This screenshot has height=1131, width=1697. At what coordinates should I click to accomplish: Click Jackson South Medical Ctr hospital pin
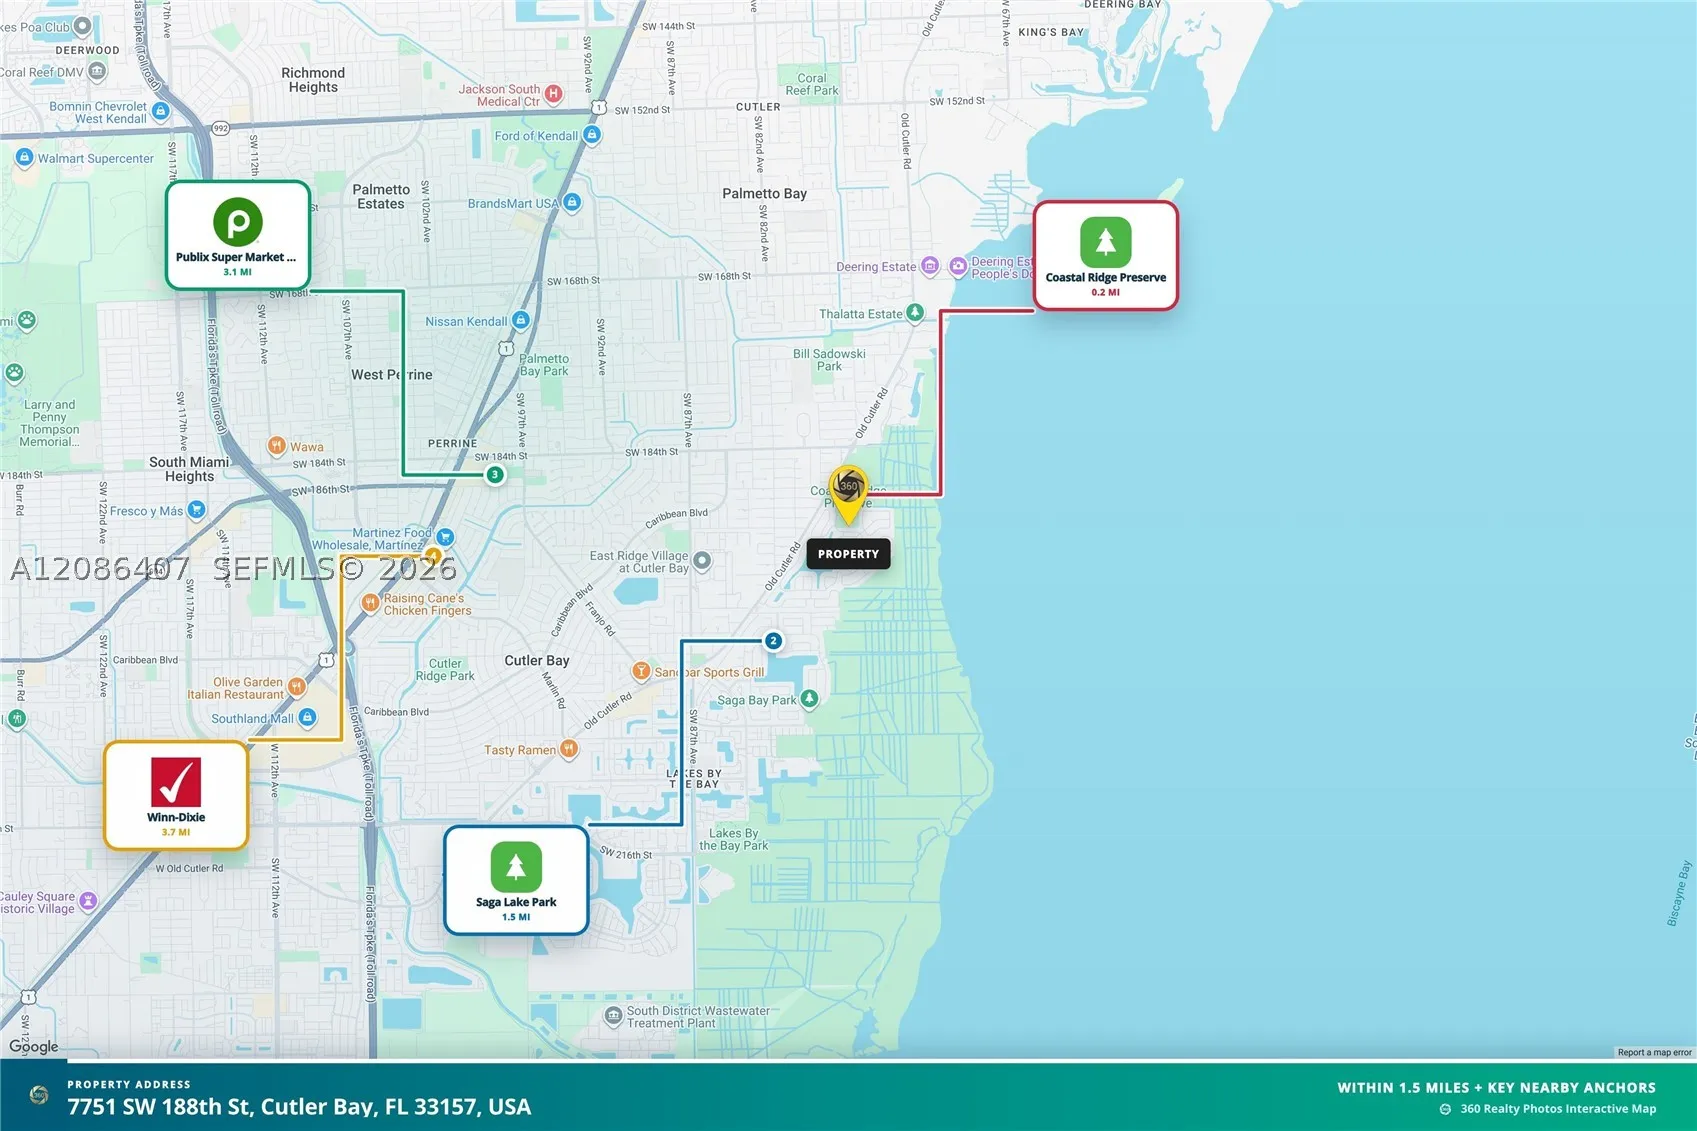(x=553, y=94)
